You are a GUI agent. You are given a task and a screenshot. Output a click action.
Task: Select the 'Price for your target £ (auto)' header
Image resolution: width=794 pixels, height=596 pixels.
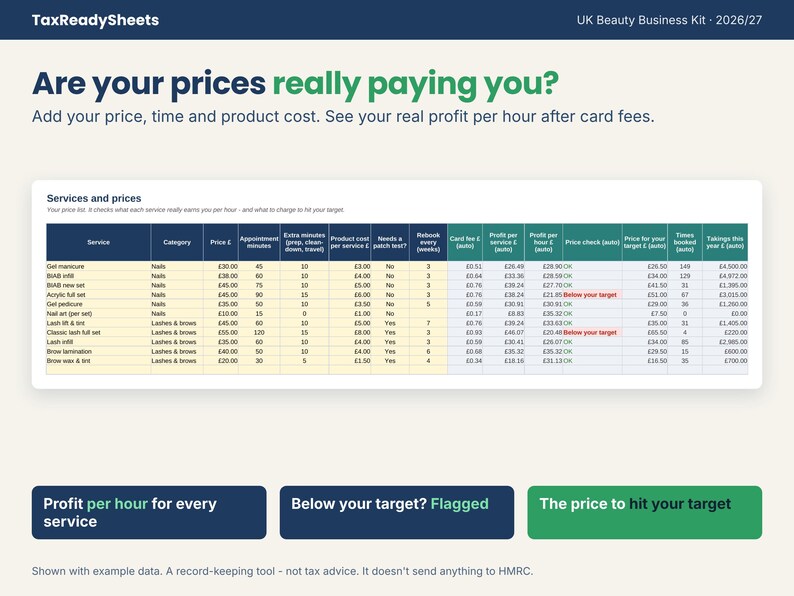click(x=645, y=242)
